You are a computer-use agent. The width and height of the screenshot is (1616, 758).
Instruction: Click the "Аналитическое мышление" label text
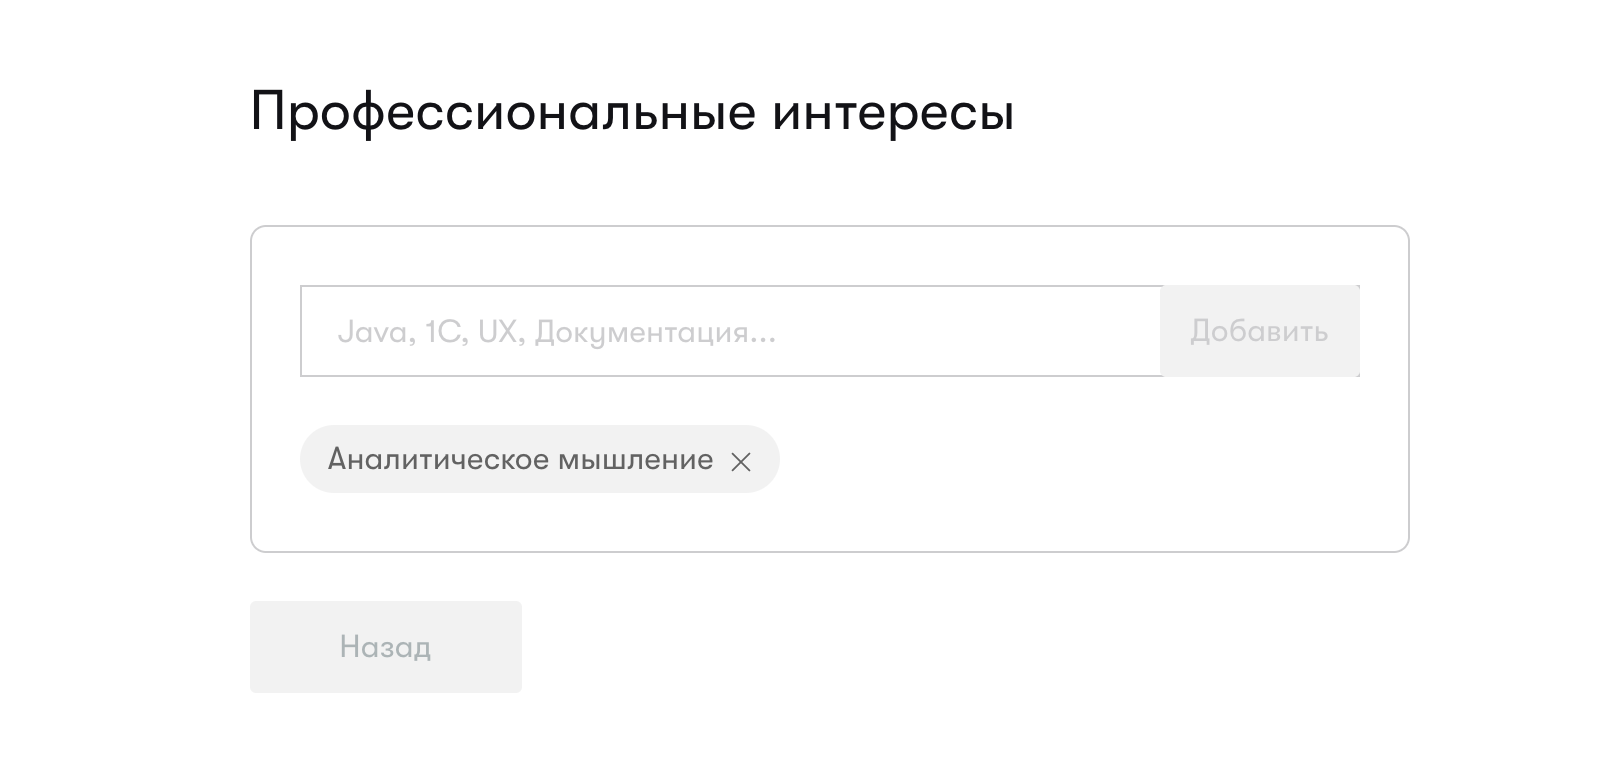[520, 460]
